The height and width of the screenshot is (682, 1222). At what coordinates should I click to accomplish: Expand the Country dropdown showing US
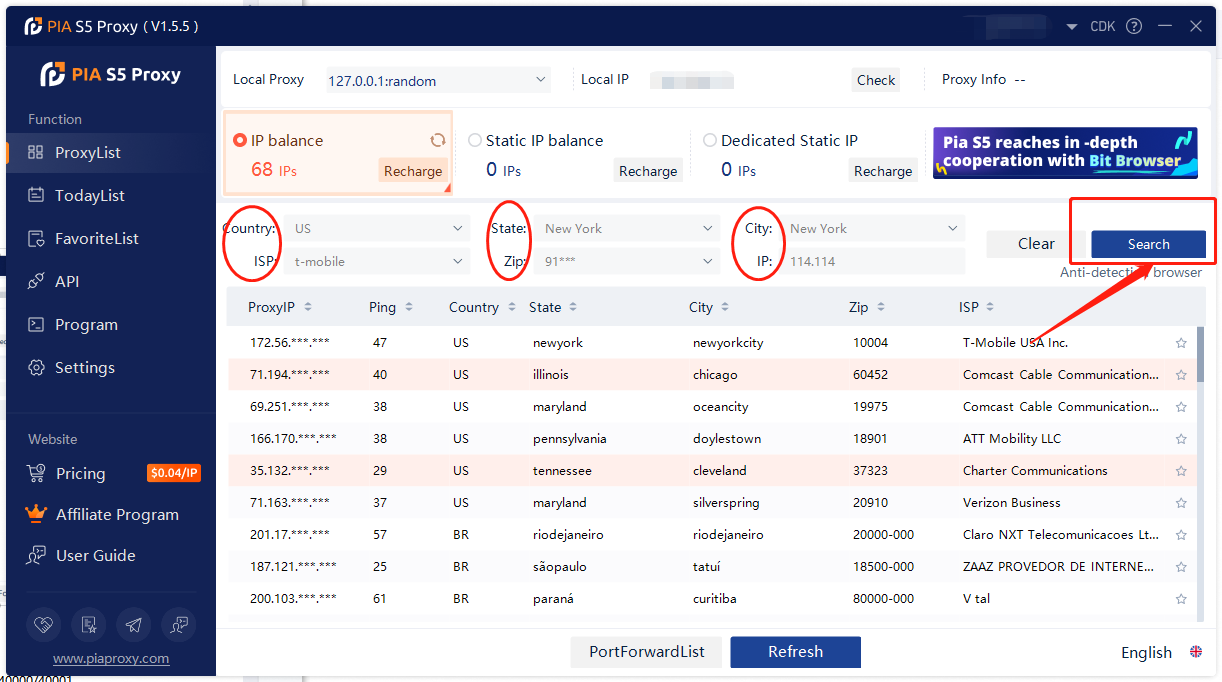[x=377, y=229]
